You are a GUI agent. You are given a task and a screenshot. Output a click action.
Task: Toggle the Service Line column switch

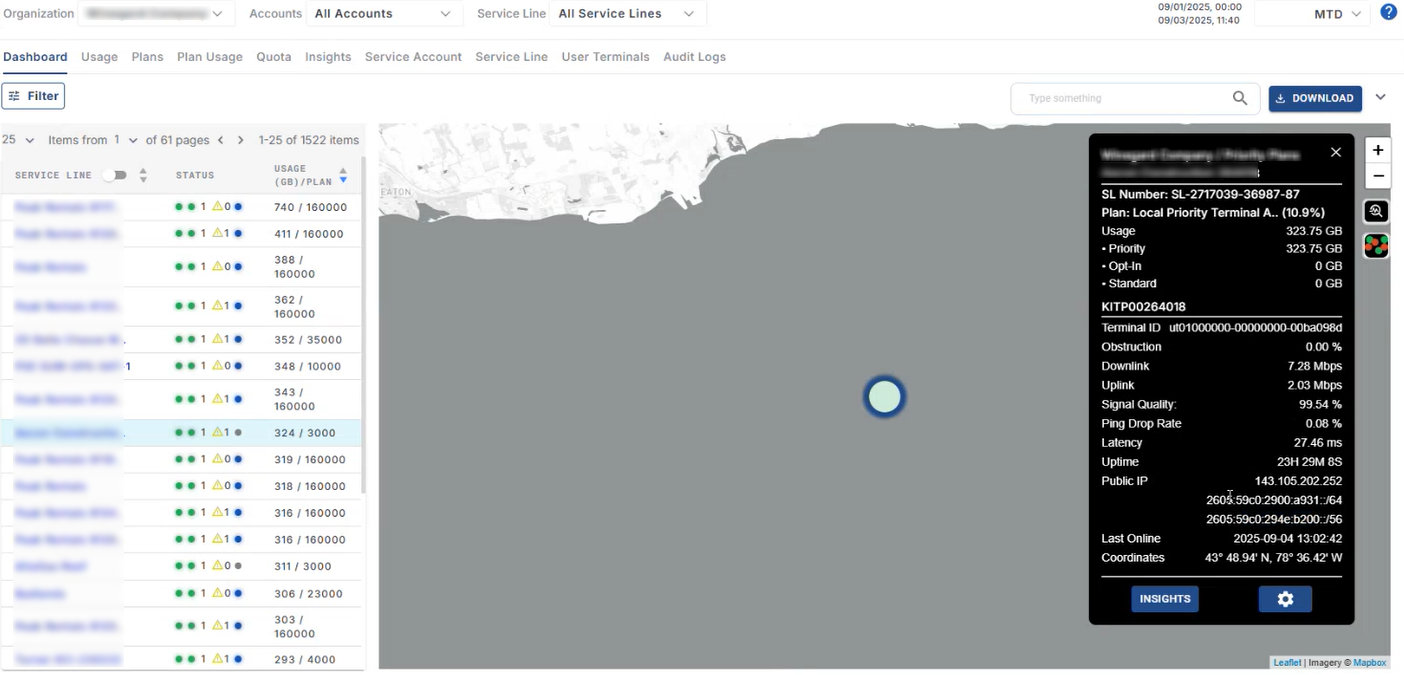coord(116,175)
